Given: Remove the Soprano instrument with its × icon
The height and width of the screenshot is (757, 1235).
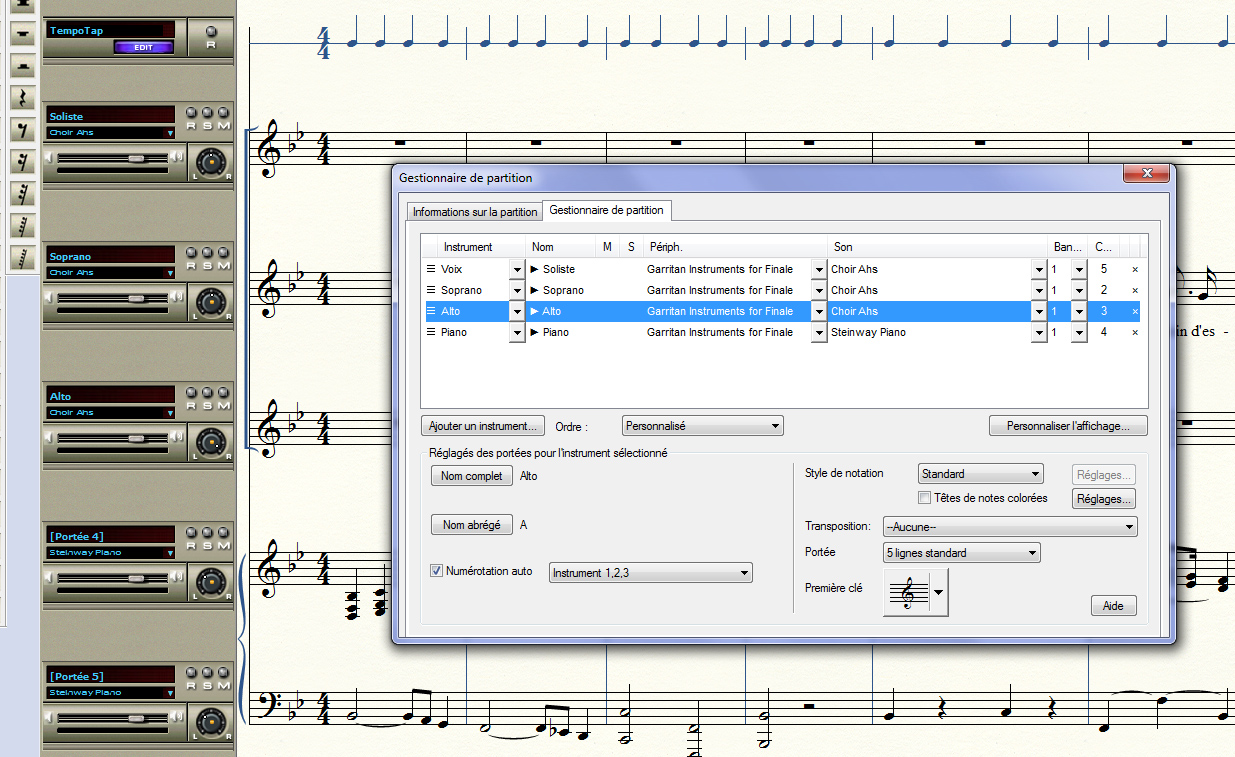Looking at the screenshot, I should 1134,290.
